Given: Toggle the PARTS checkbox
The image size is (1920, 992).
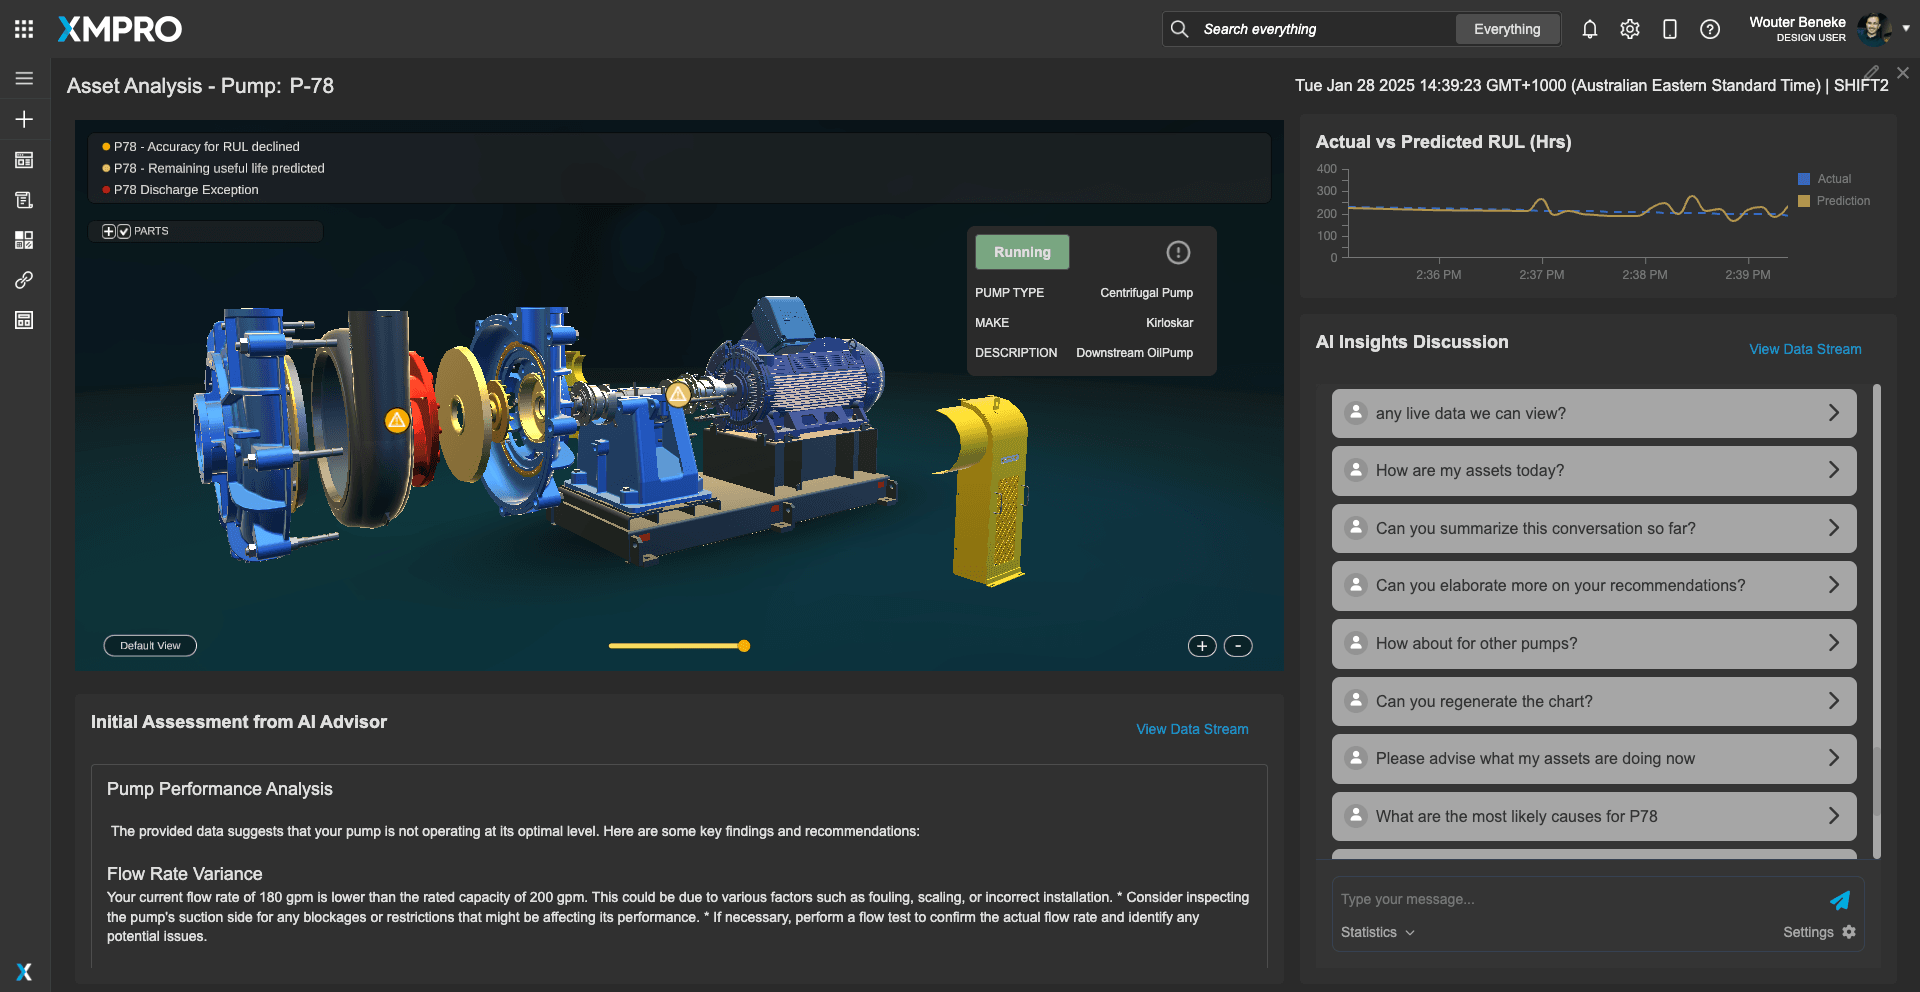Looking at the screenshot, I should click(x=124, y=231).
